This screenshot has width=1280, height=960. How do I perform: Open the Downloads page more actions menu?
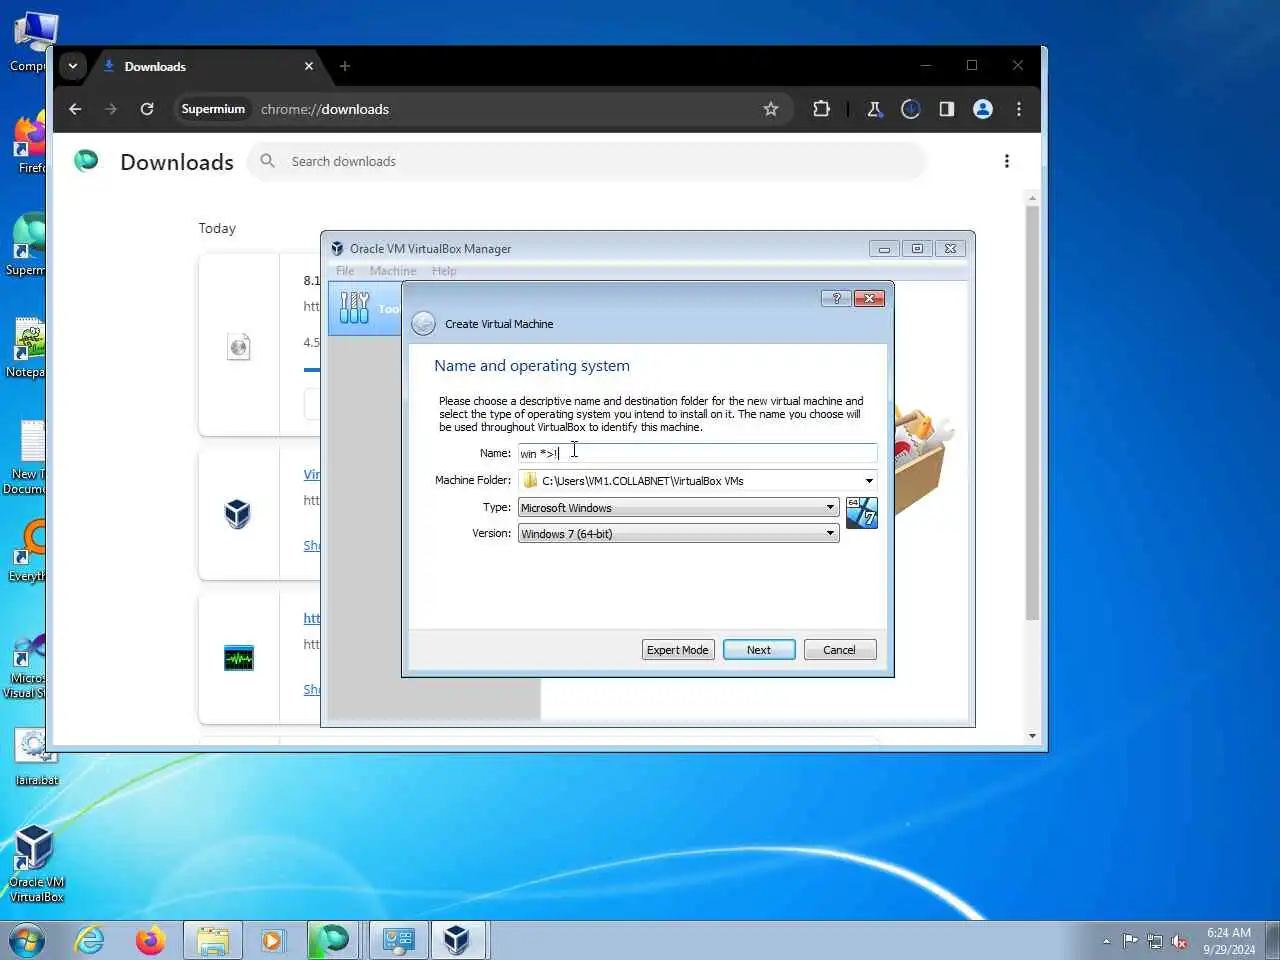tap(1007, 161)
